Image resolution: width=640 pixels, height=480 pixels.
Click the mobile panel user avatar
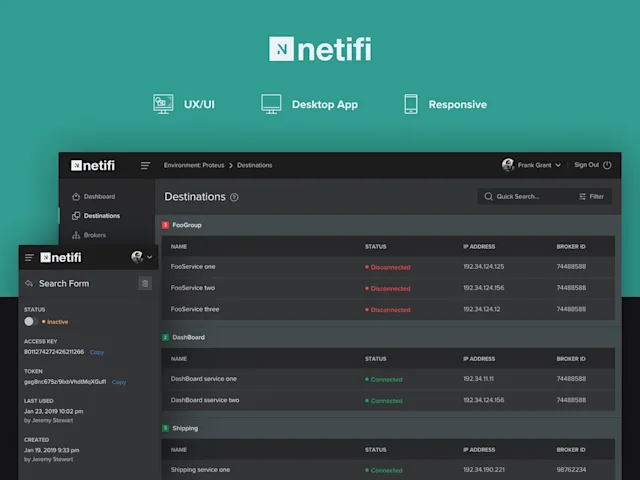point(137,257)
